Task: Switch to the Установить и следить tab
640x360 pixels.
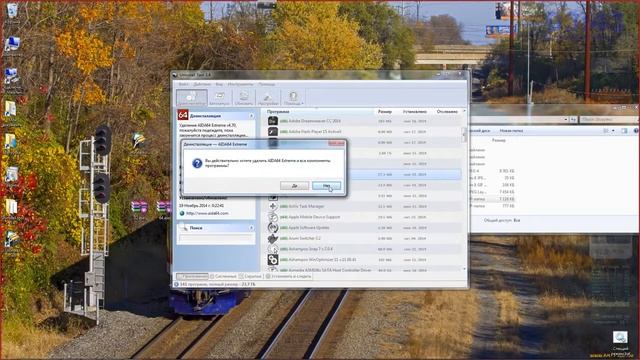Action: tap(289, 276)
